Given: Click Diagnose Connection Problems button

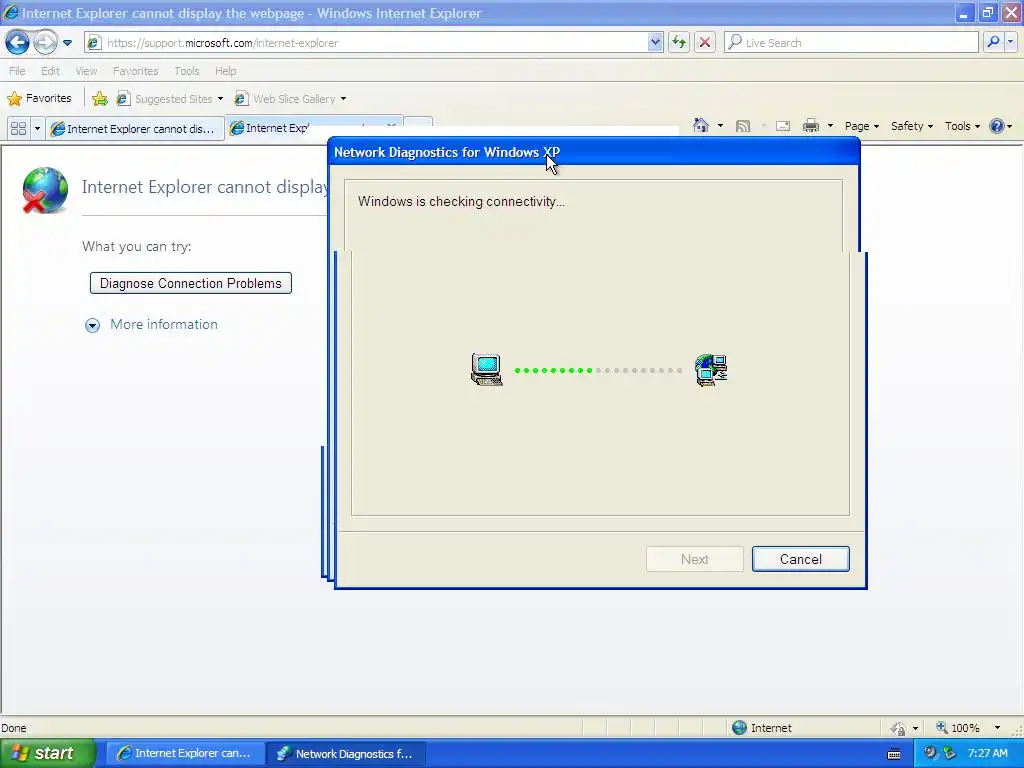Looking at the screenshot, I should 191,283.
